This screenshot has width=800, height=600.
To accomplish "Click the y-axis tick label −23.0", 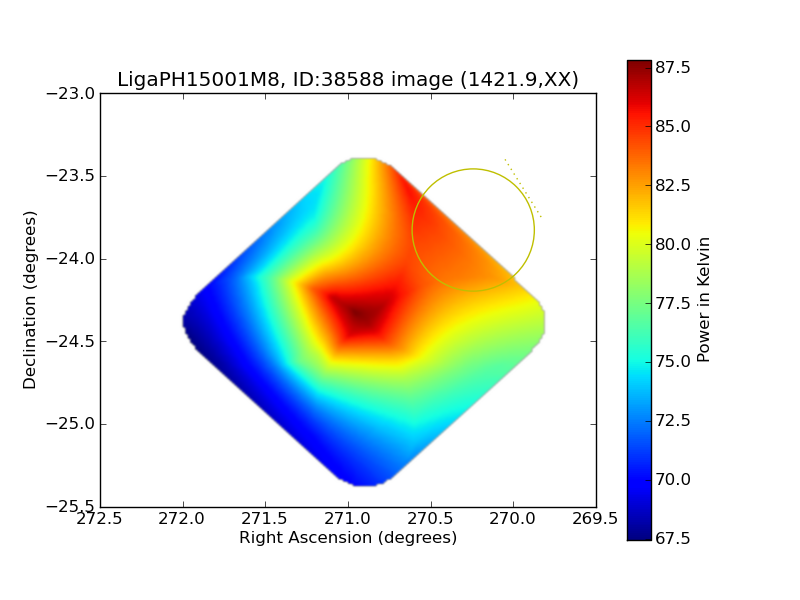I will click(x=71, y=94).
